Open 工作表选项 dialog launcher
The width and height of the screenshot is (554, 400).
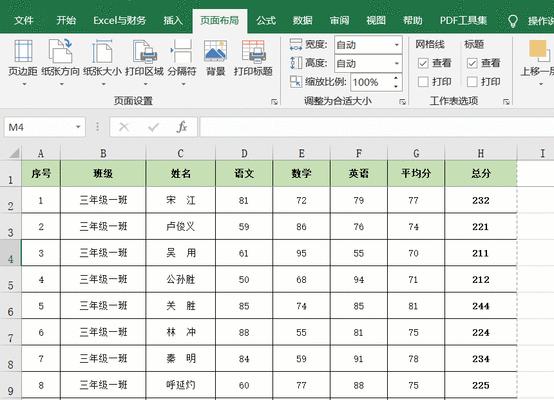506,102
